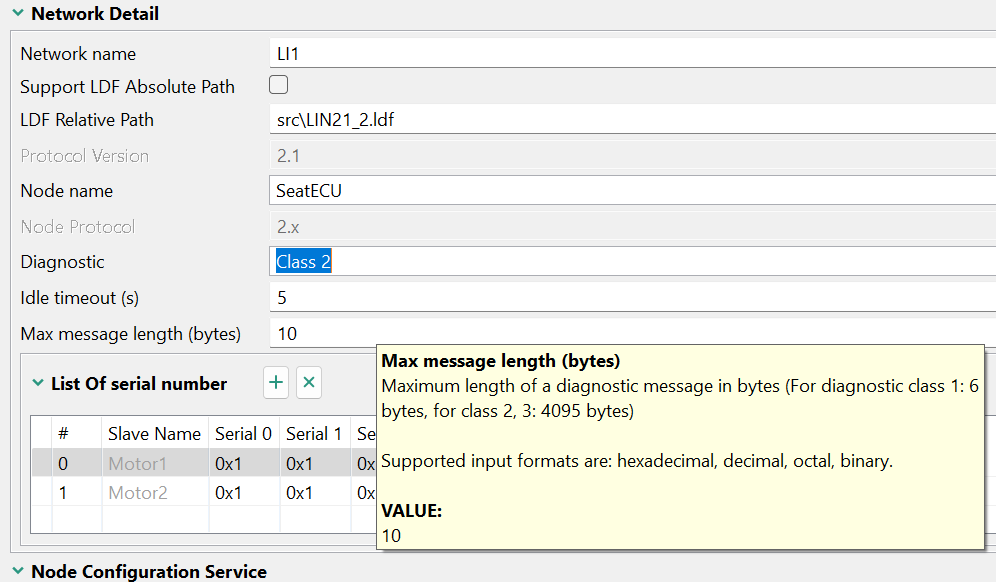Select the Protocol Version field 2.1
Image resolution: width=996 pixels, height=582 pixels.
[x=633, y=156]
